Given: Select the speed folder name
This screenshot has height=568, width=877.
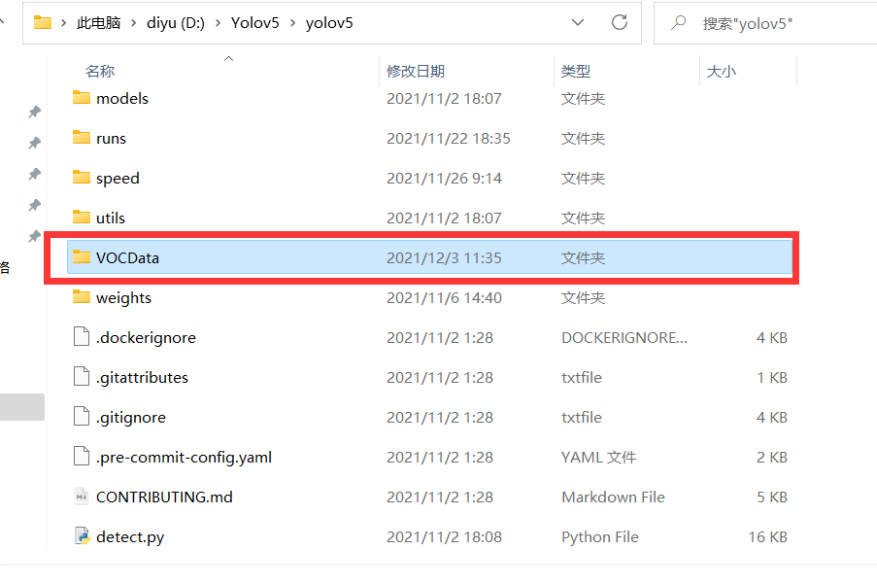Looking at the screenshot, I should [x=117, y=178].
